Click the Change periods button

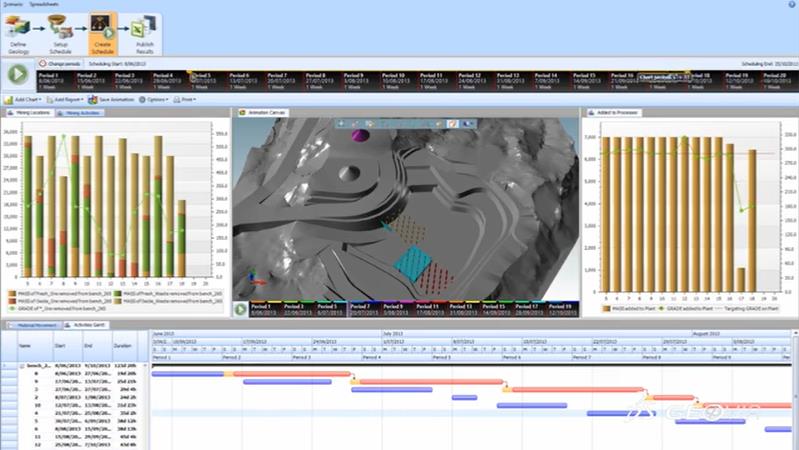pyautogui.click(x=60, y=64)
